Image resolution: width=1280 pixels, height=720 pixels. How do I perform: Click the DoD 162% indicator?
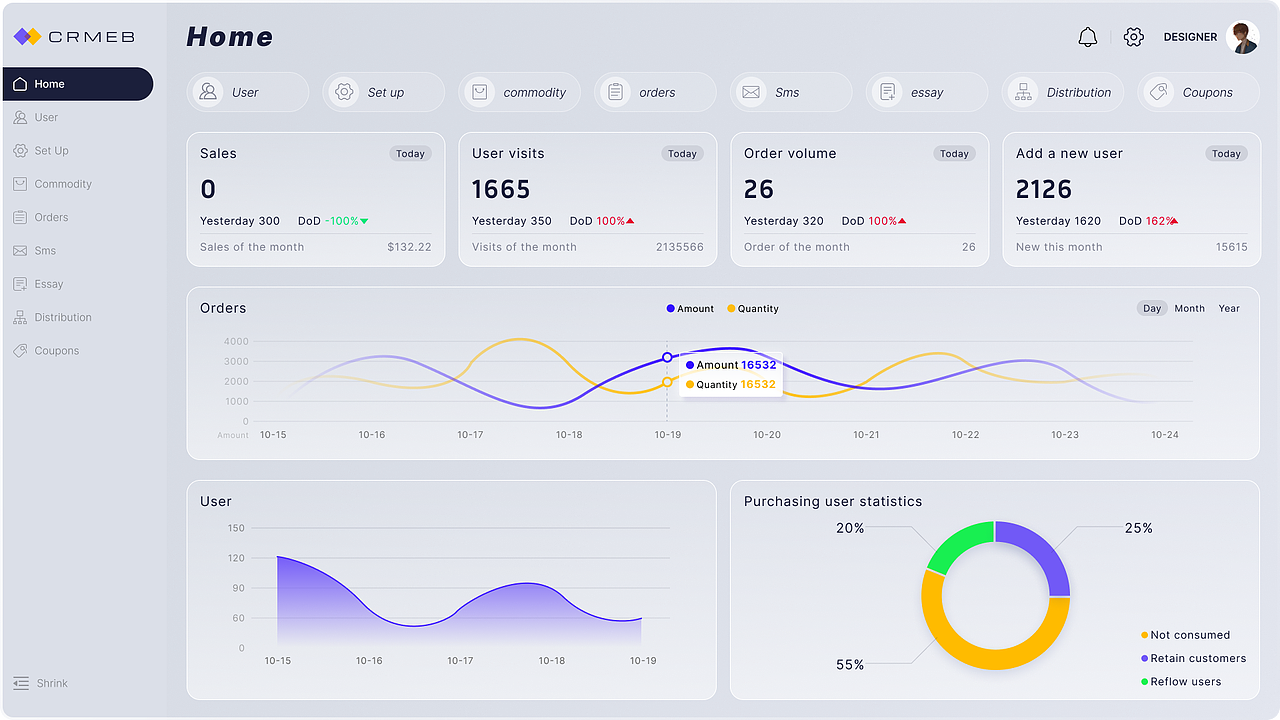point(1148,221)
